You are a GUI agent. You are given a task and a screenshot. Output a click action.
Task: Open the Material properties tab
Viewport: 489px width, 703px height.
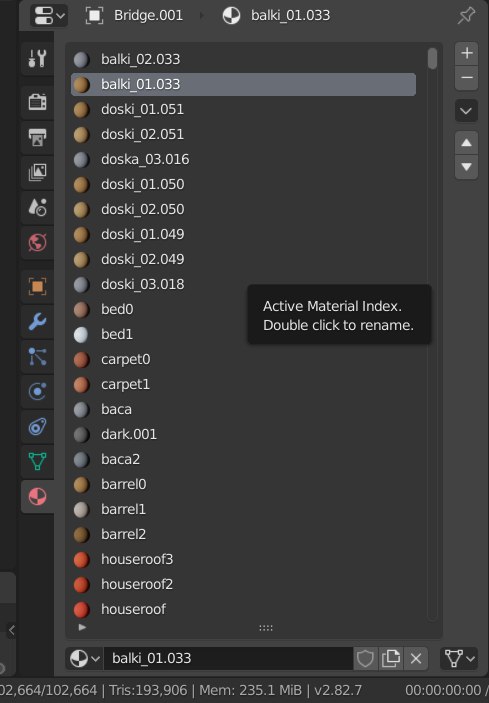pos(37,496)
